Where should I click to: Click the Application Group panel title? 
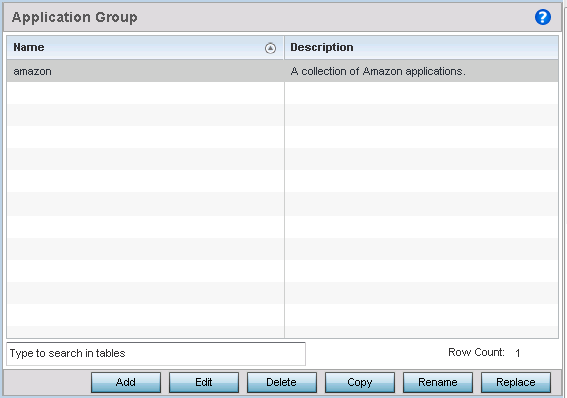[74, 17]
